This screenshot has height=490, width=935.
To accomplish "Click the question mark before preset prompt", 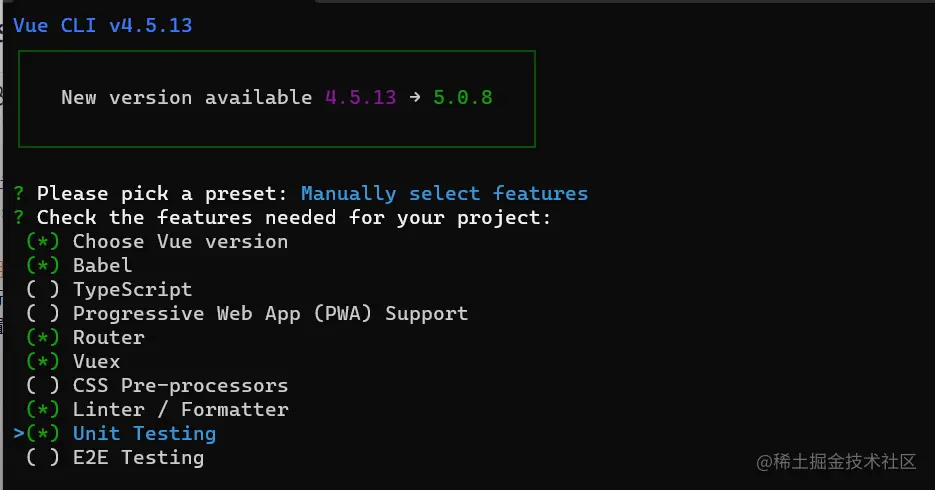I will click(19, 193).
